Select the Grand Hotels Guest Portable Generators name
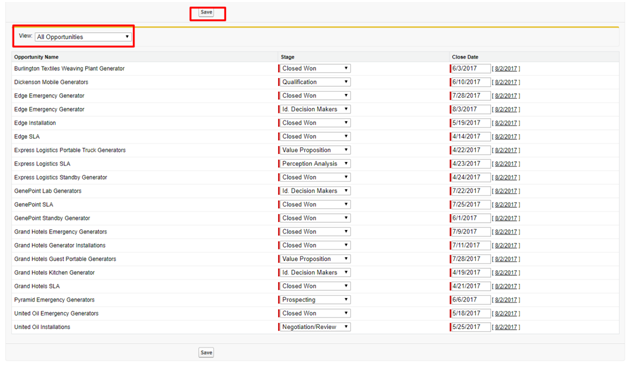This screenshot has height=369, width=628. 65,259
